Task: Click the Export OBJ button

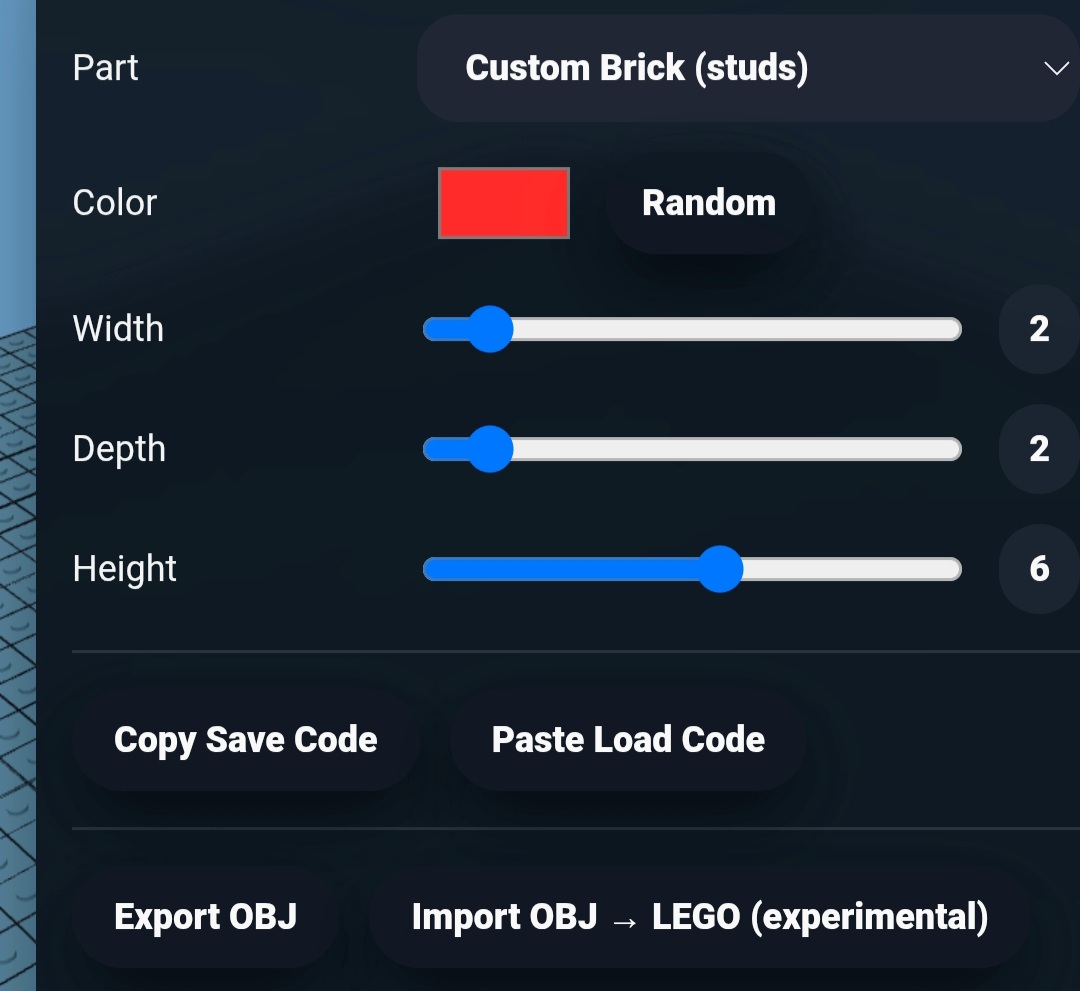Action: pos(205,917)
